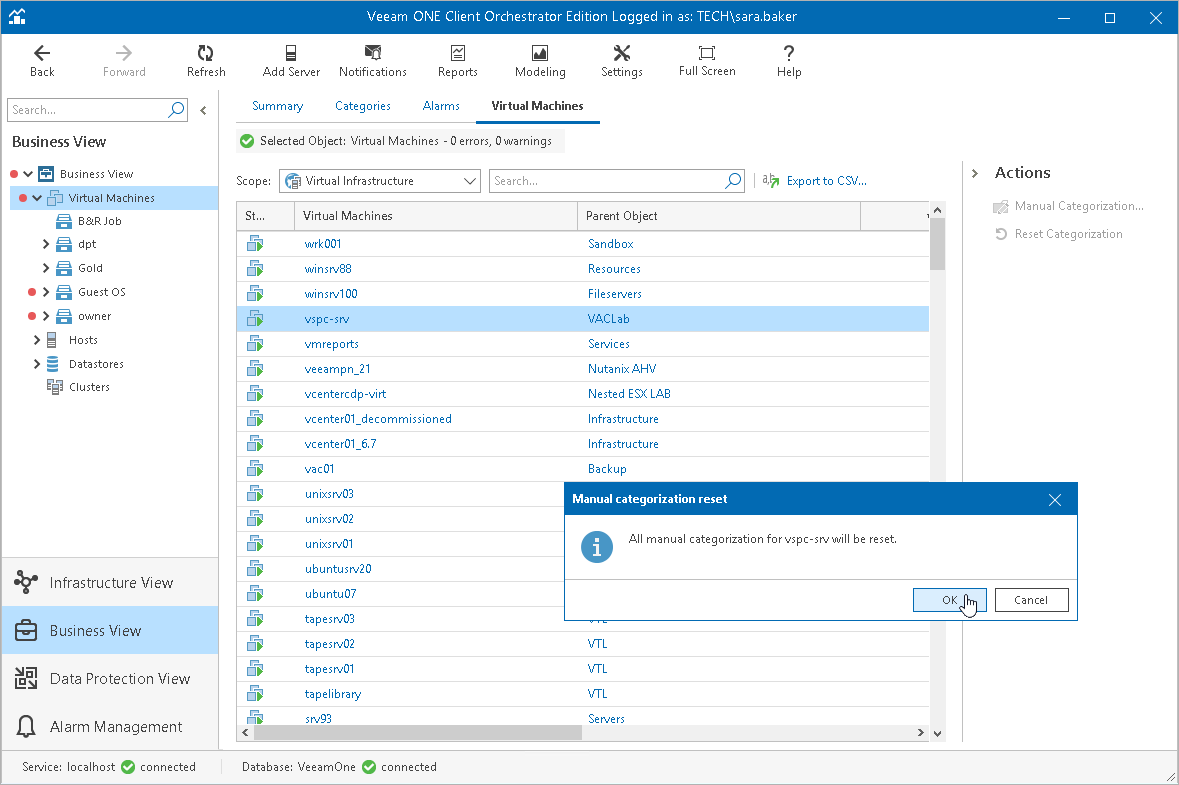Confirm reset by clicking OK
1179x785 pixels.
click(949, 600)
